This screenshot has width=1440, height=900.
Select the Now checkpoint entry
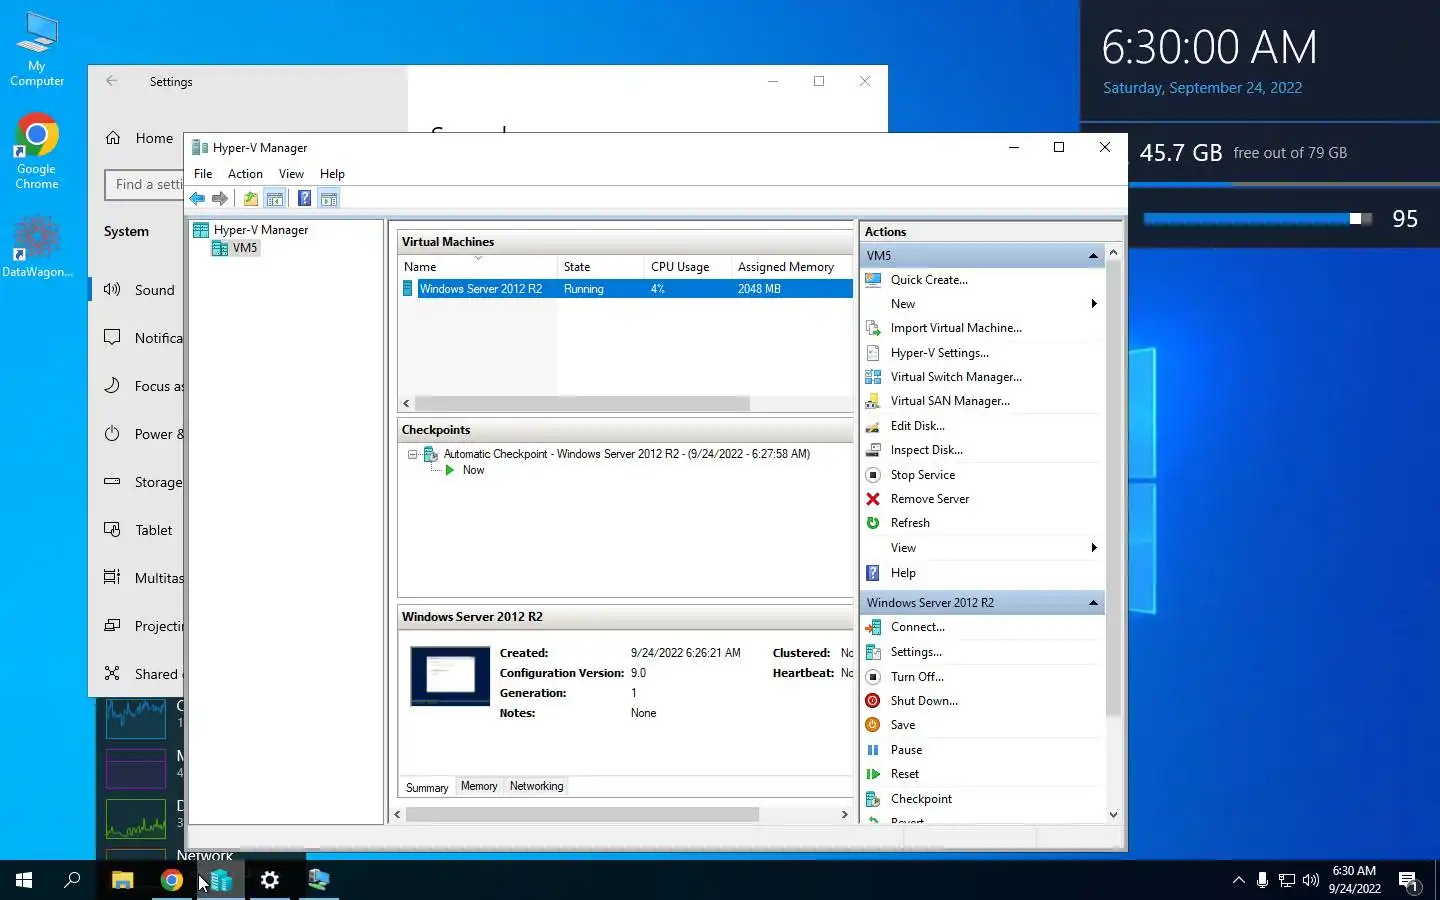pyautogui.click(x=473, y=470)
